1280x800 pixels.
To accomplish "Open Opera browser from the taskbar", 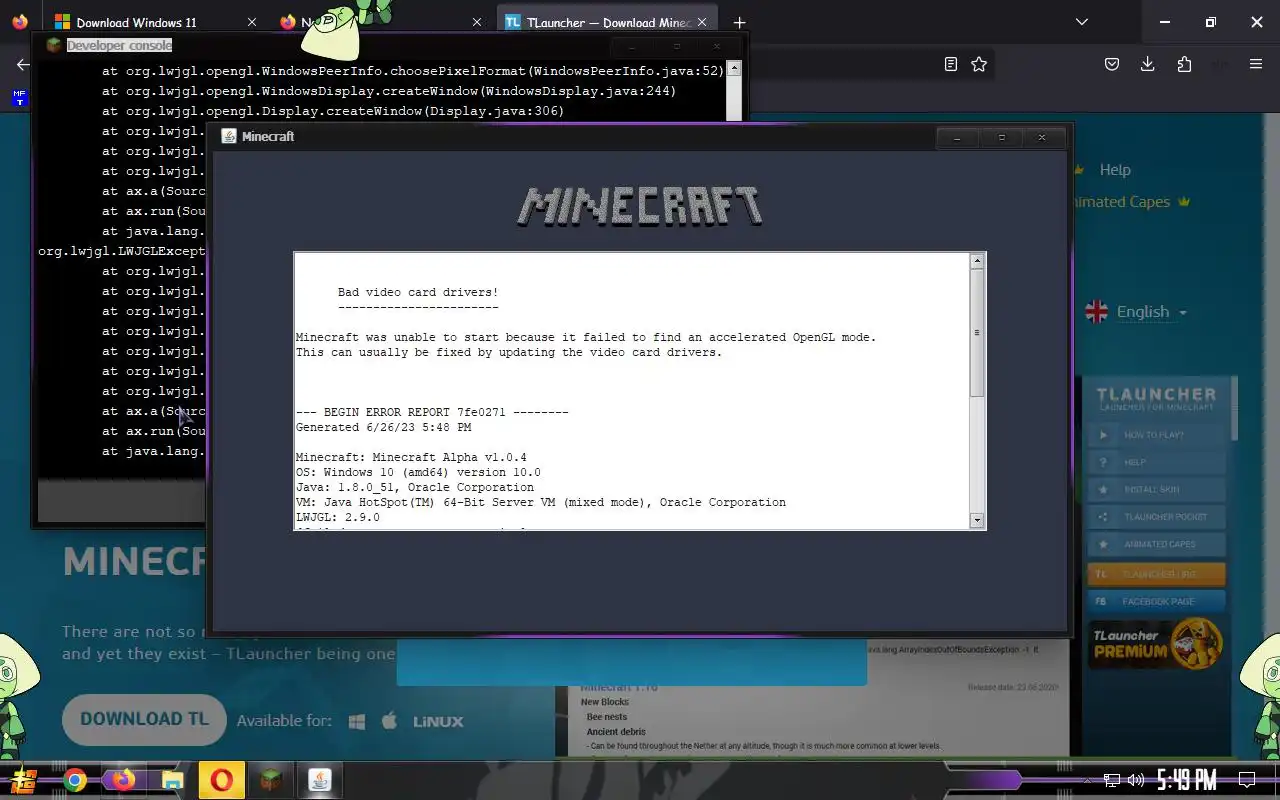I will (221, 780).
